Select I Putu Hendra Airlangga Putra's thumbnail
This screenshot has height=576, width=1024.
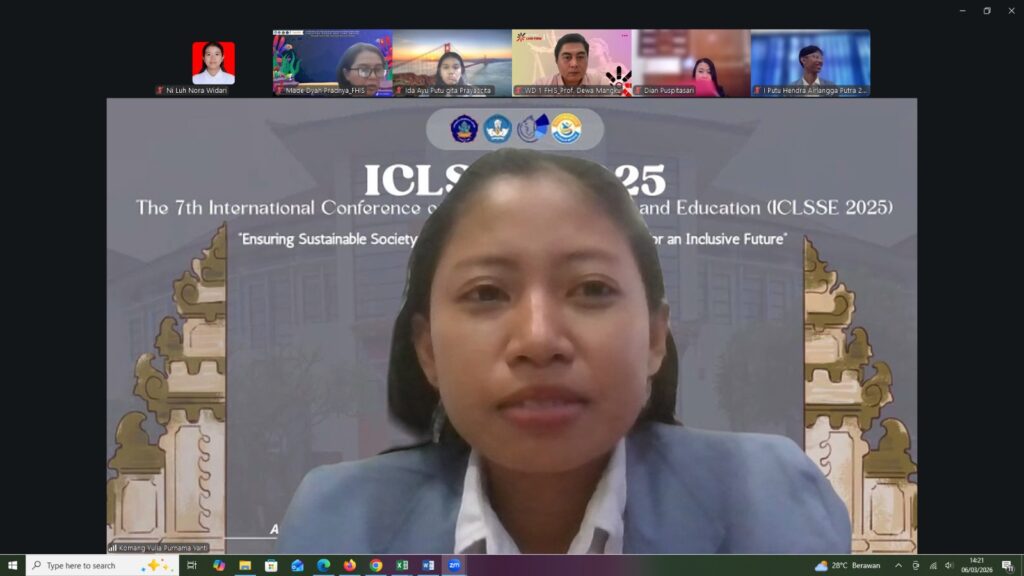click(810, 63)
